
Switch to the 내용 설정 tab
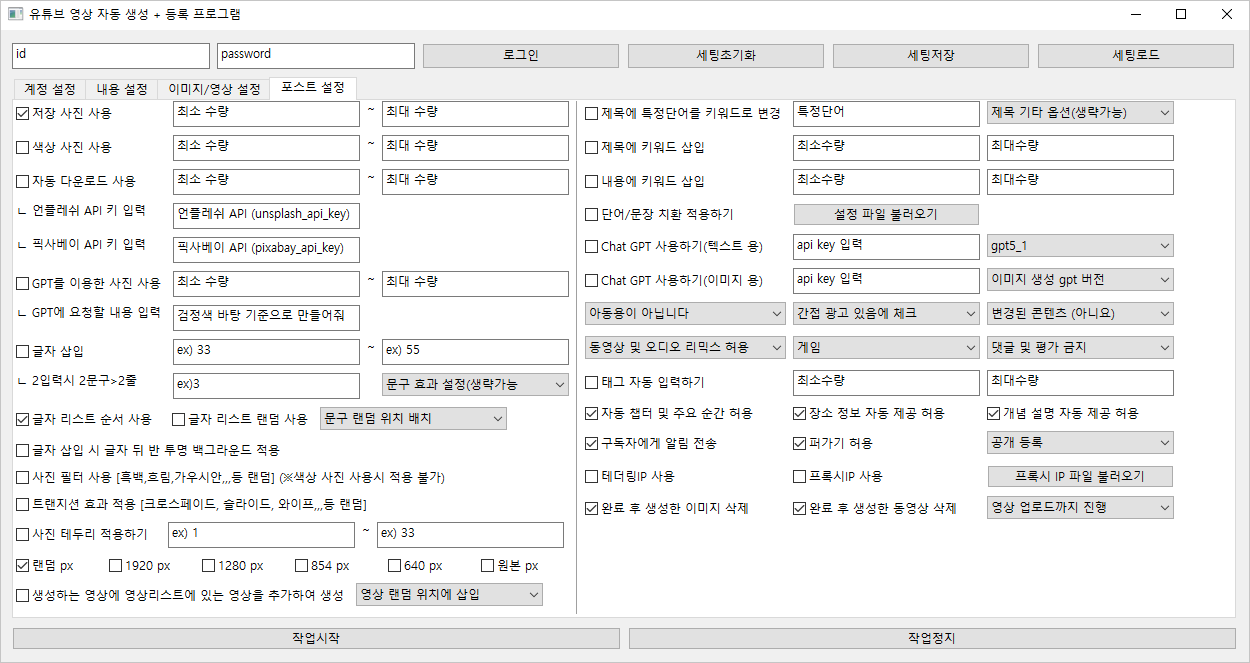point(121,89)
